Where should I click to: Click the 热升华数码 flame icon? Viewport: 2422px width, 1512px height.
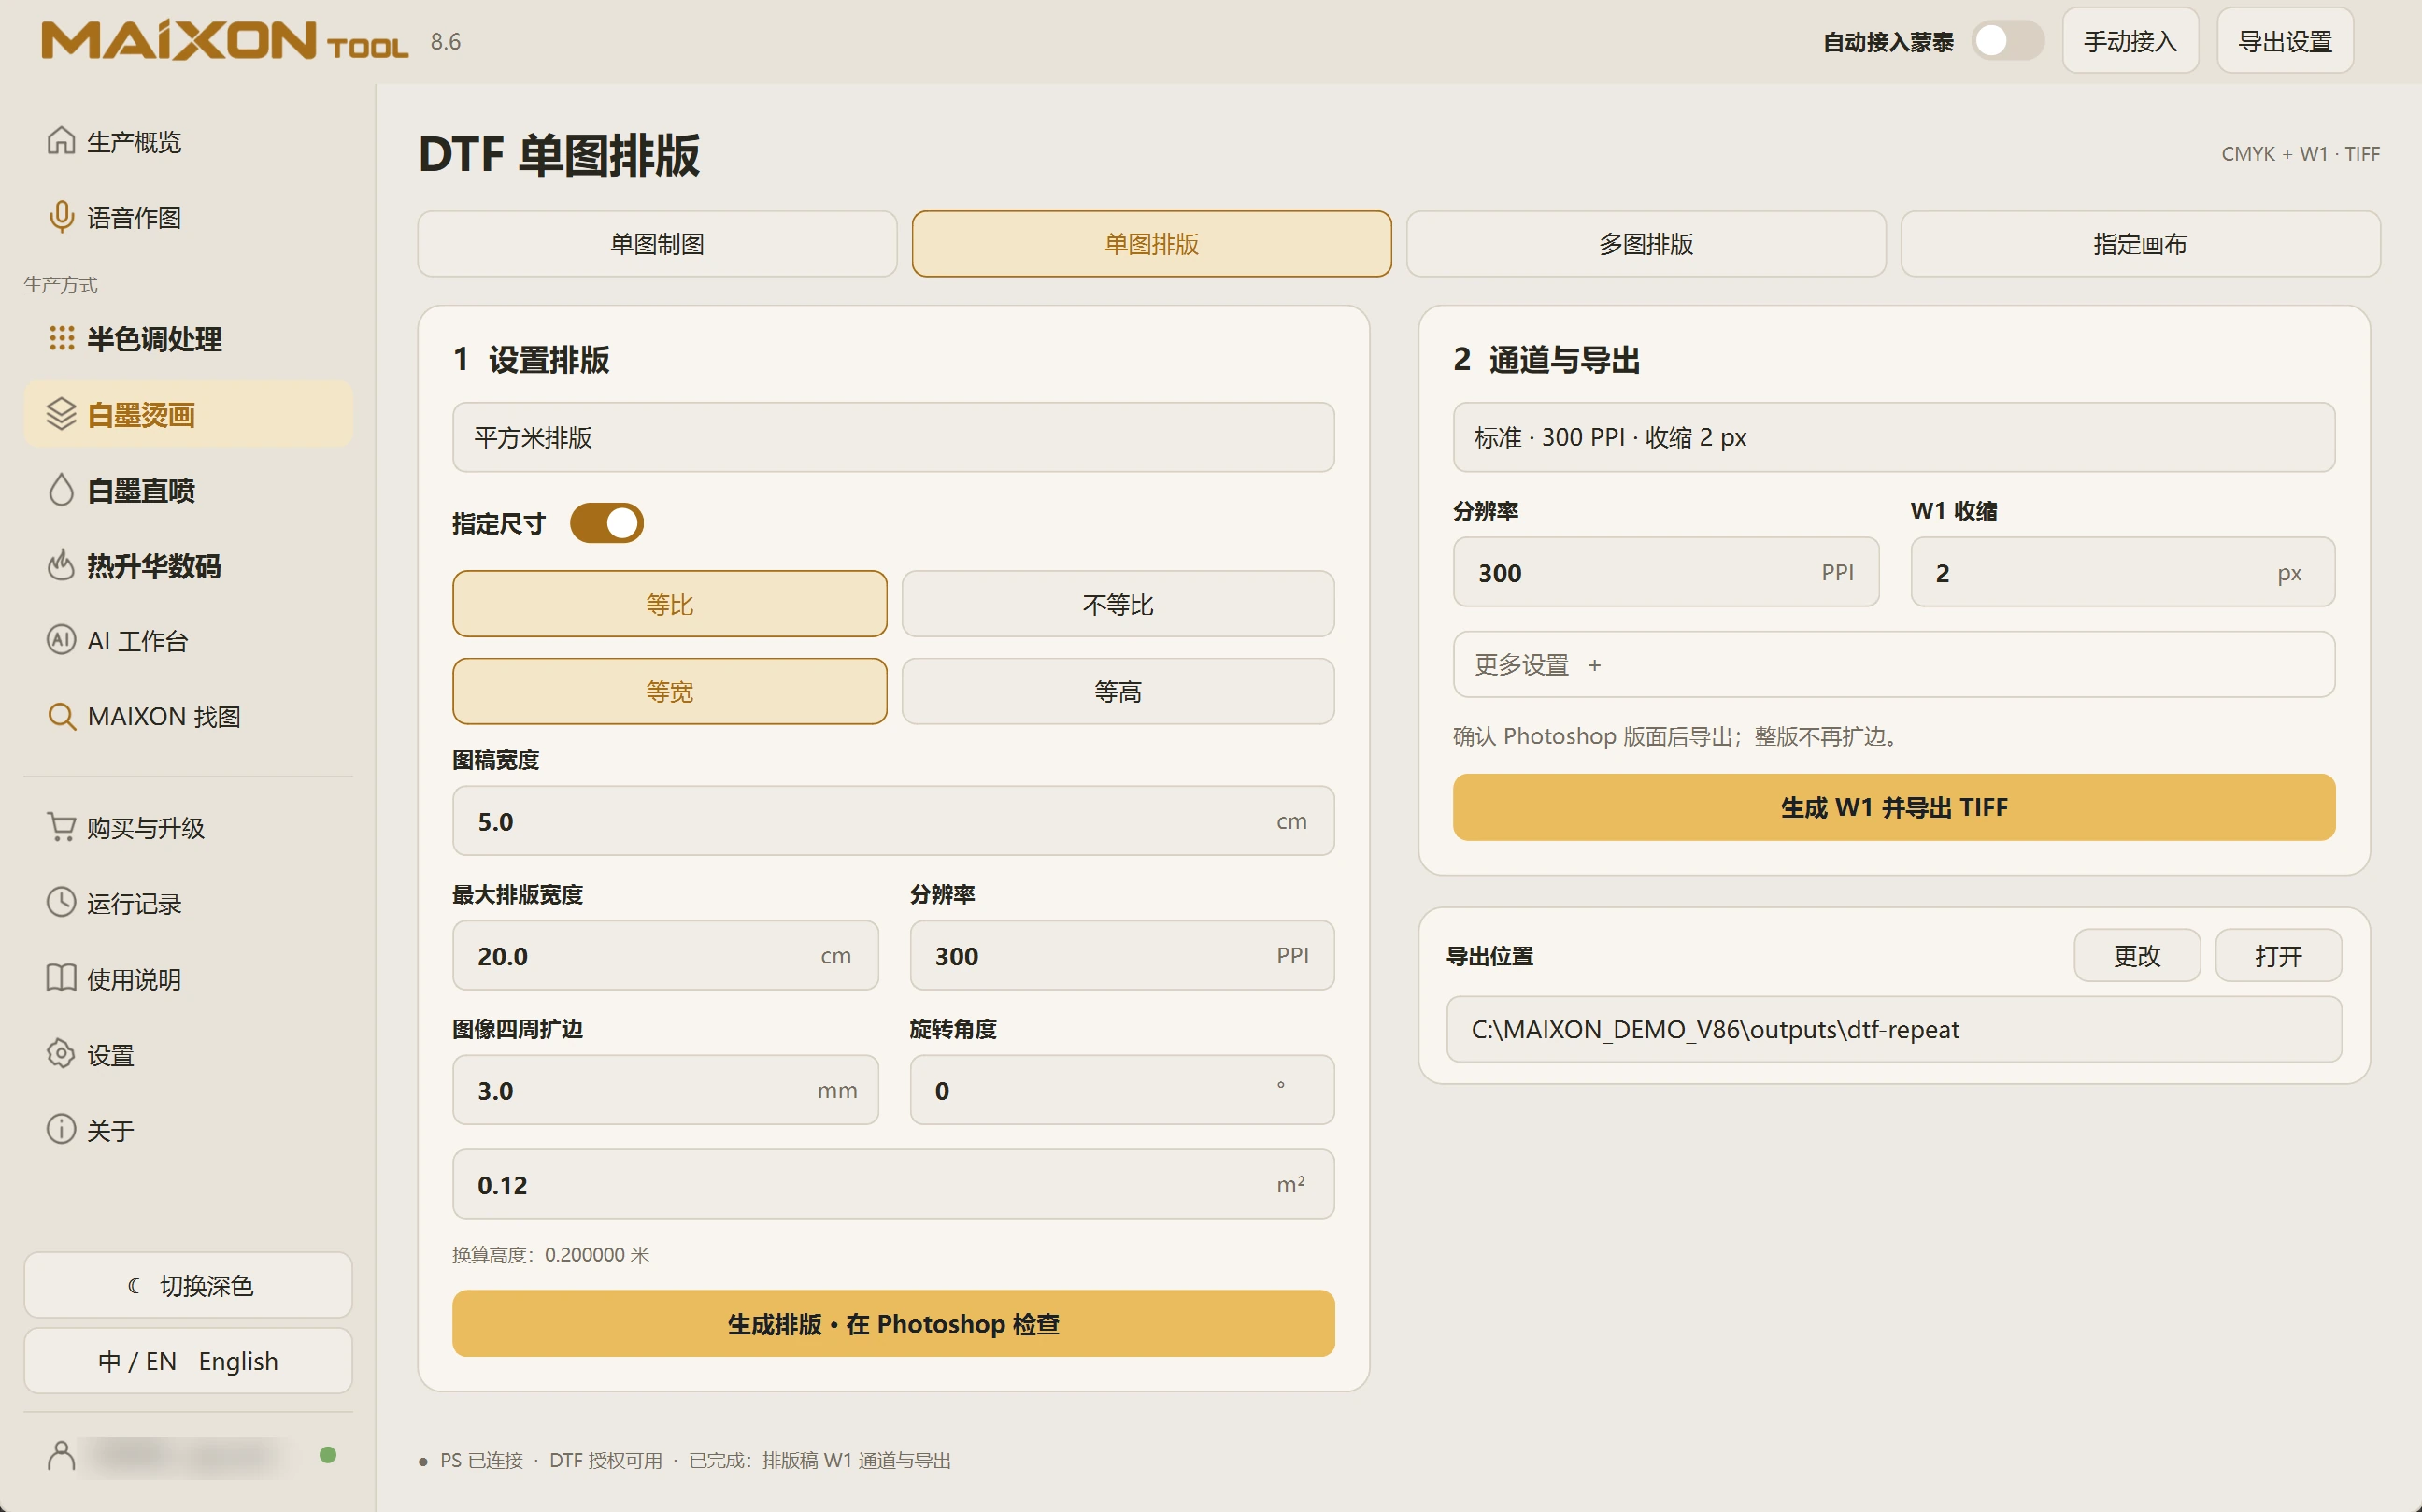(61, 565)
